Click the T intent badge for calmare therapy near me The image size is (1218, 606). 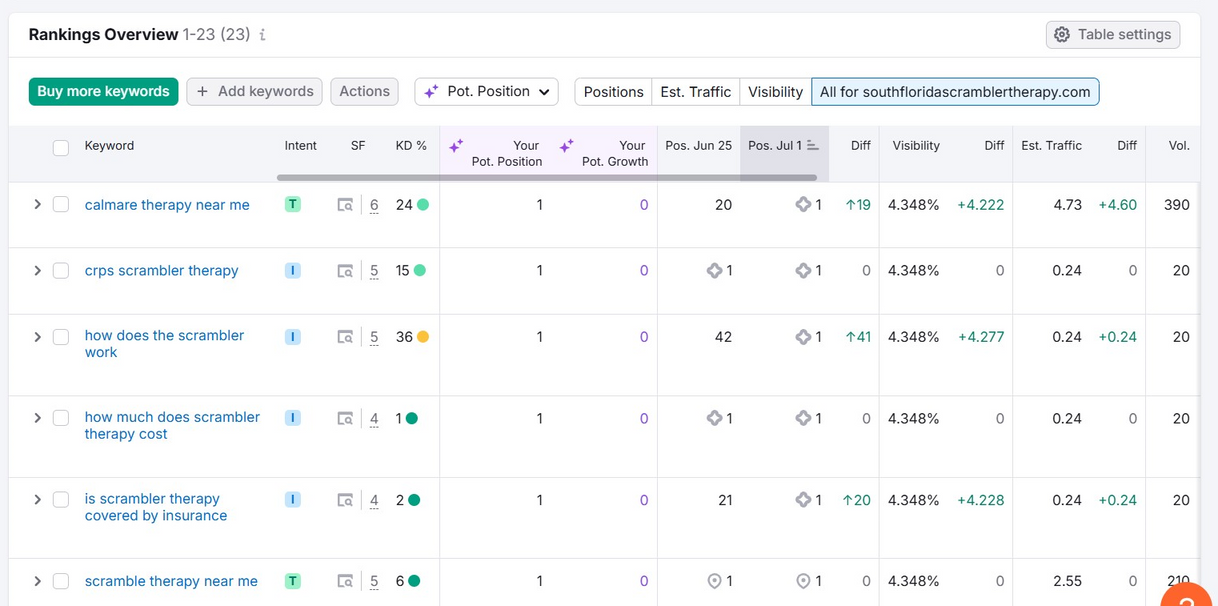coord(293,204)
